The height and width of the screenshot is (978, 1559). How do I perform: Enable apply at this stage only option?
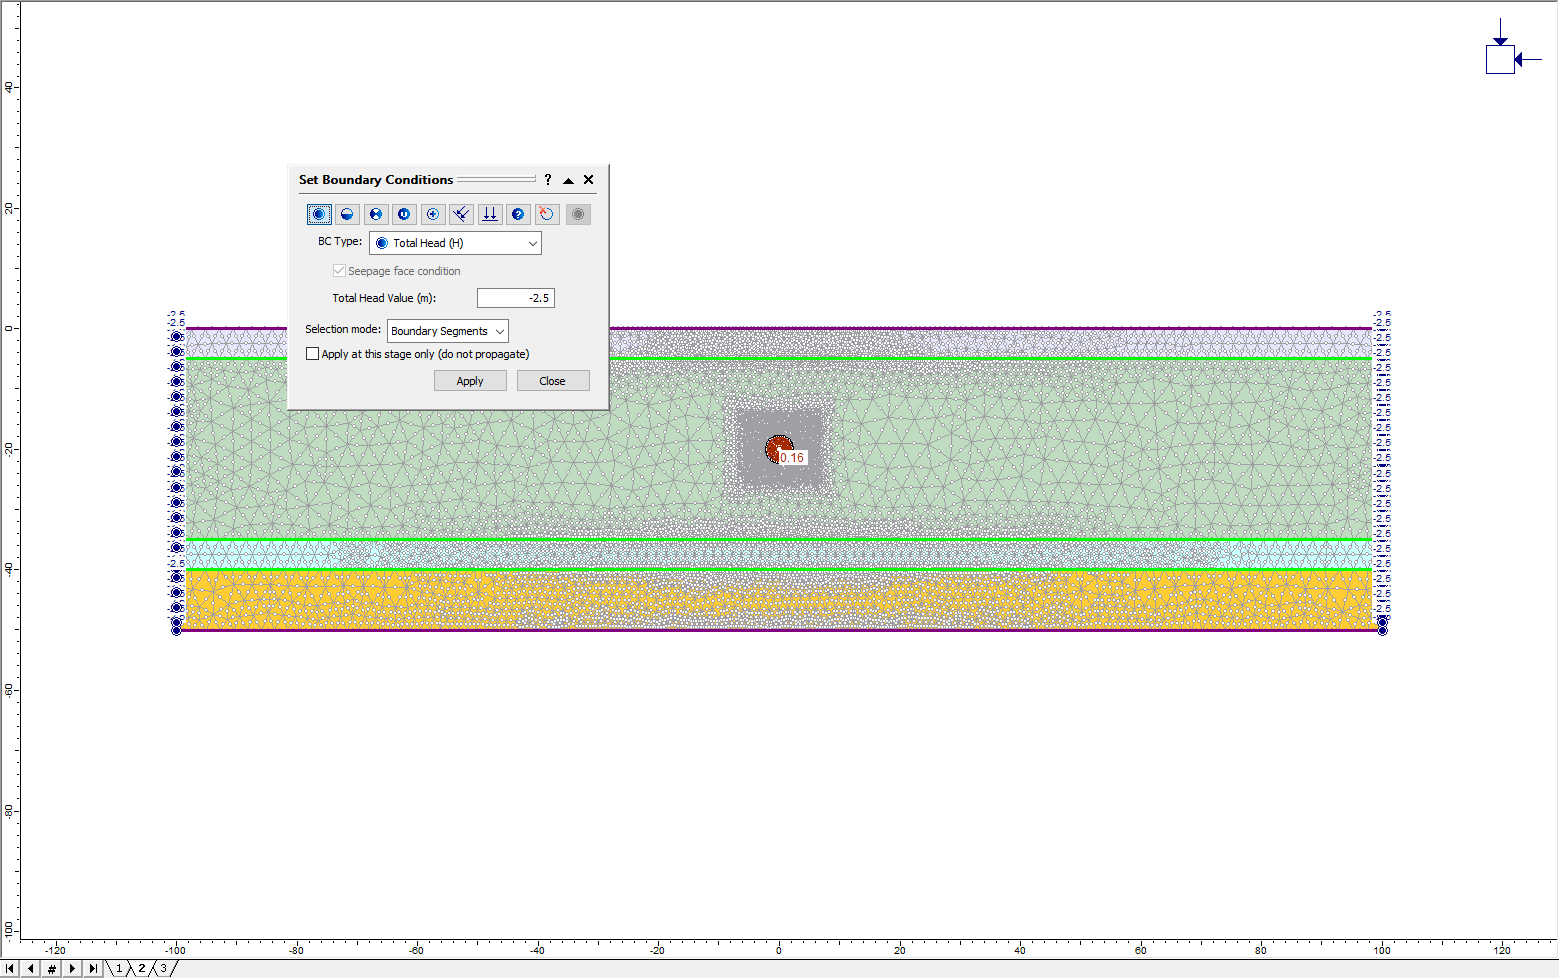point(312,353)
